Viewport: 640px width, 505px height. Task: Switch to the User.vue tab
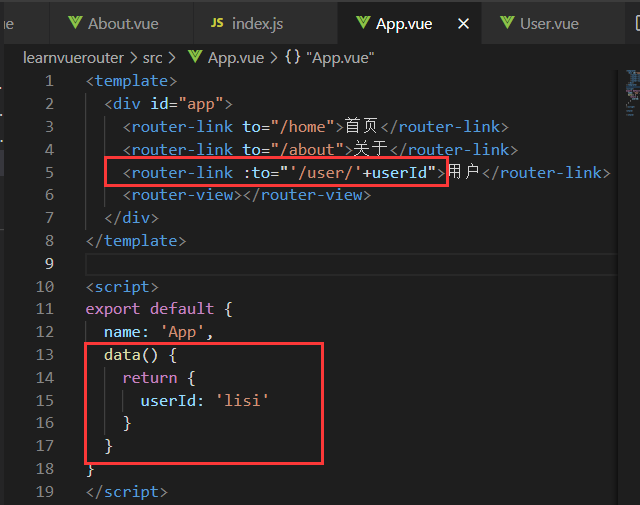(553, 23)
